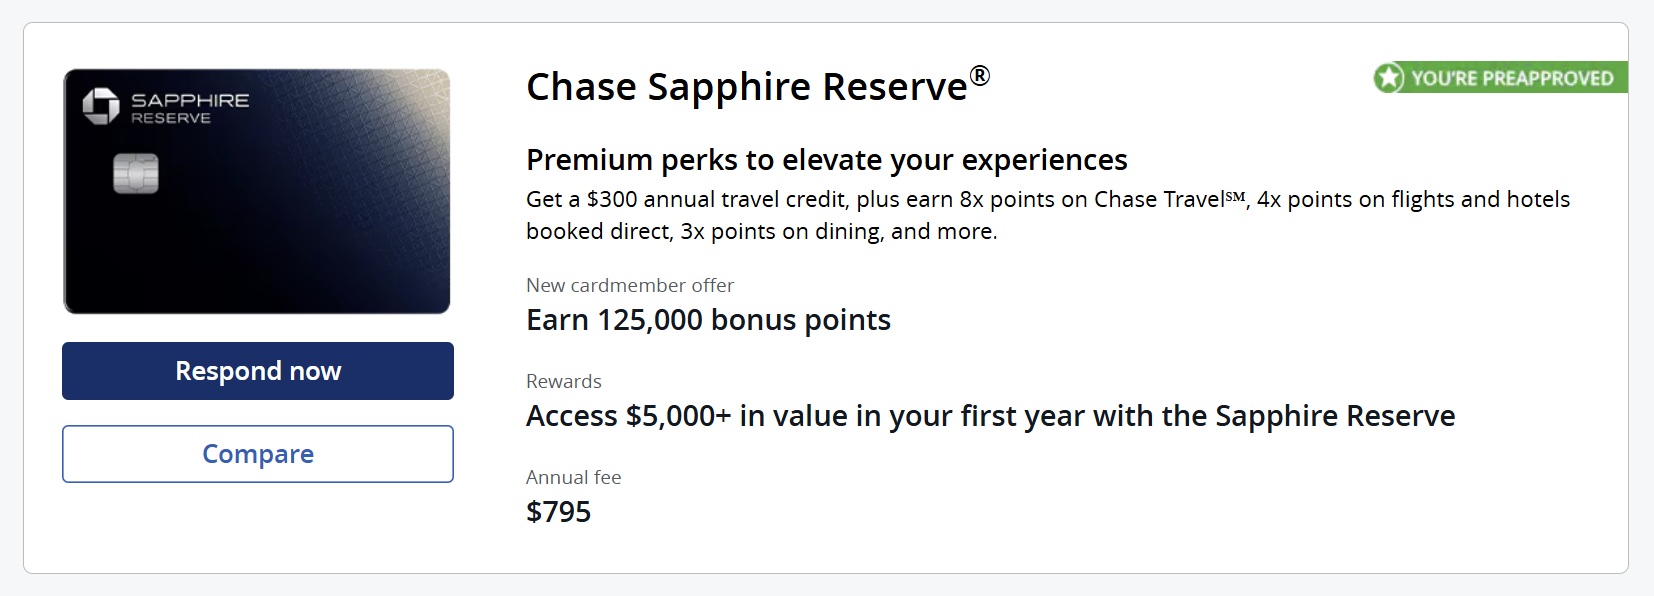Click the registered trademark symbol after Reserve

(980, 75)
